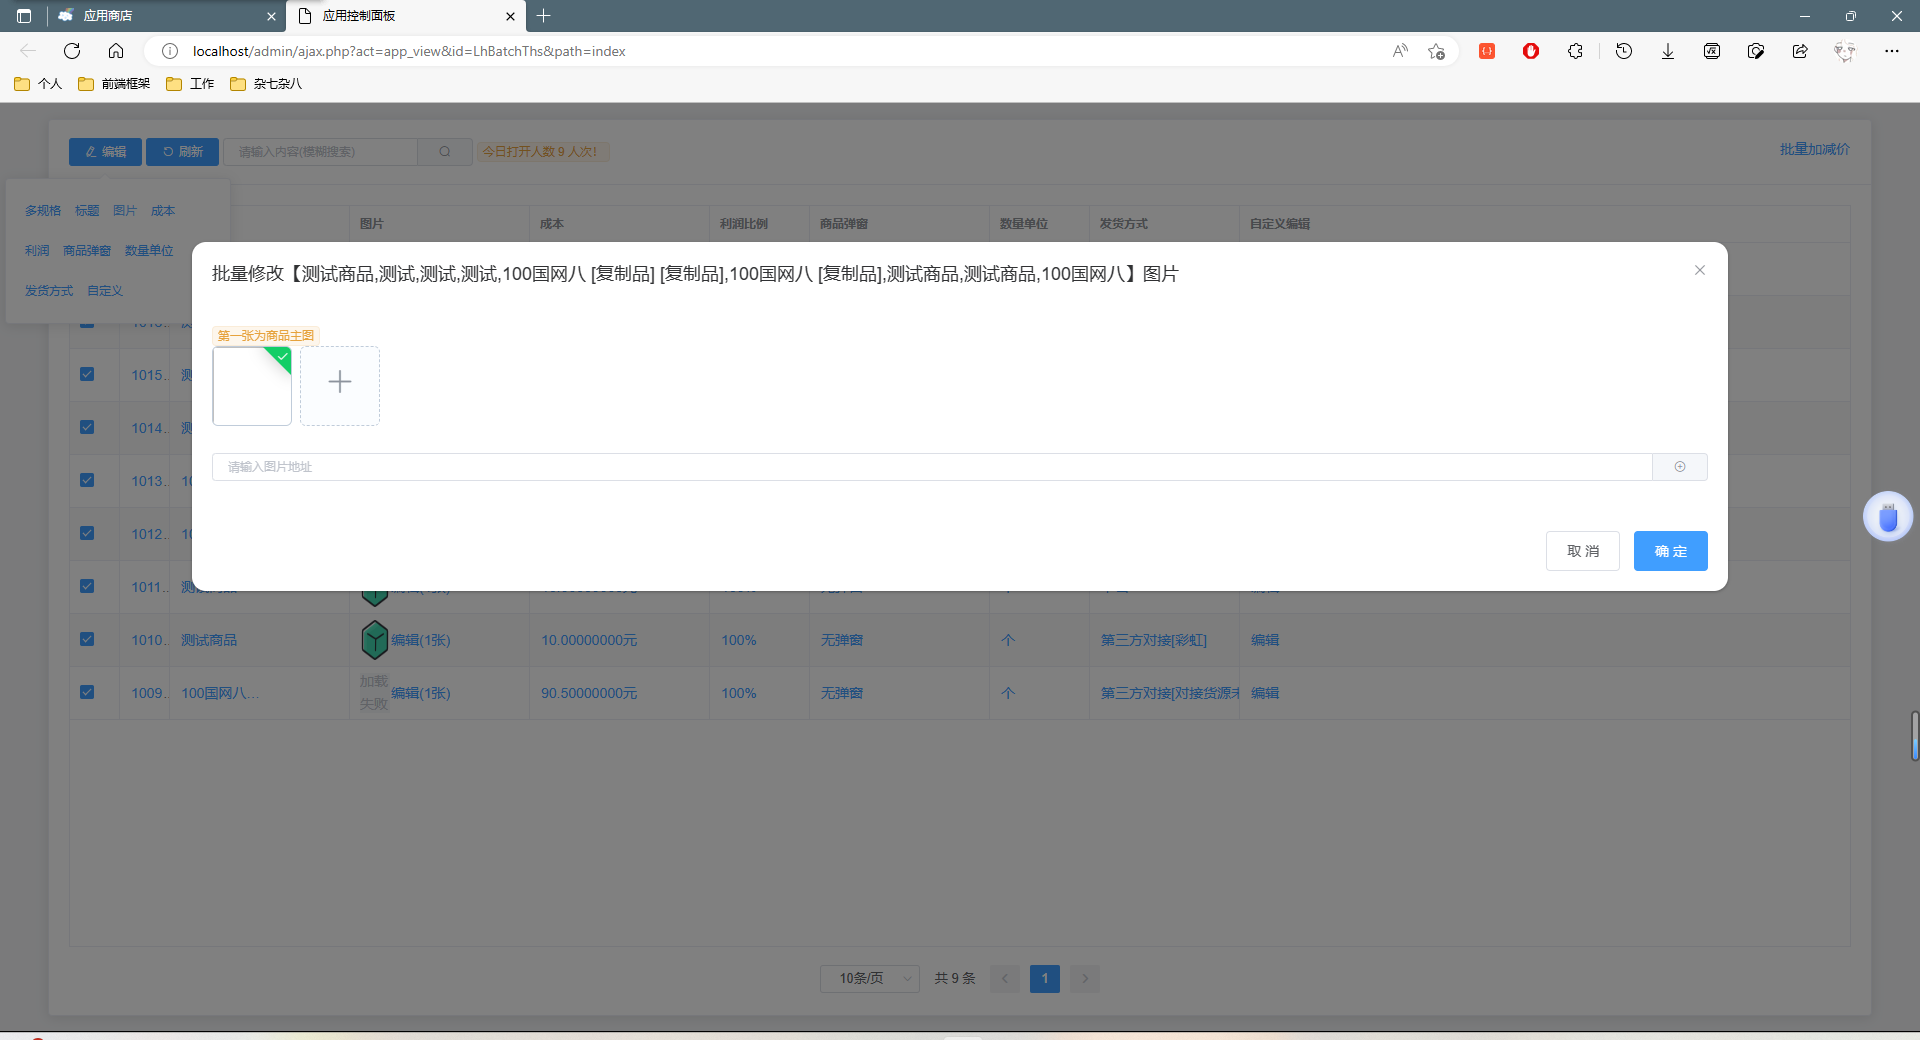Click the browser refresh icon
The height and width of the screenshot is (1040, 1920).
[72, 51]
